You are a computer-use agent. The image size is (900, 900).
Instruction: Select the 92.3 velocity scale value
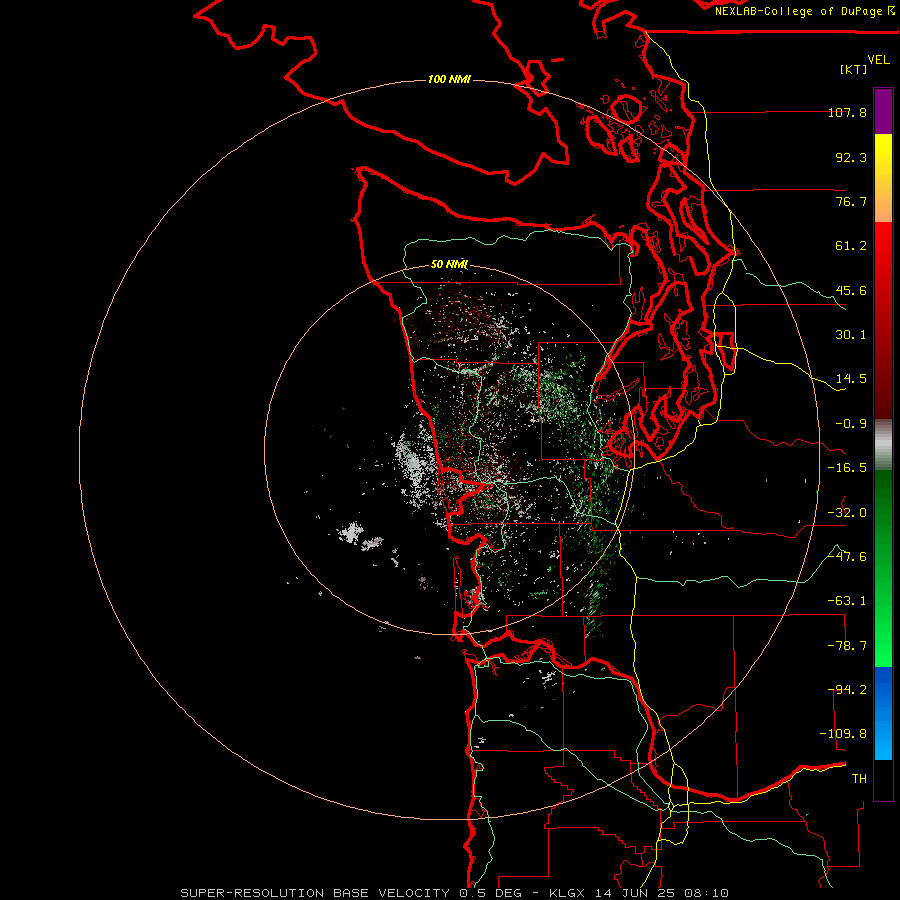point(851,157)
